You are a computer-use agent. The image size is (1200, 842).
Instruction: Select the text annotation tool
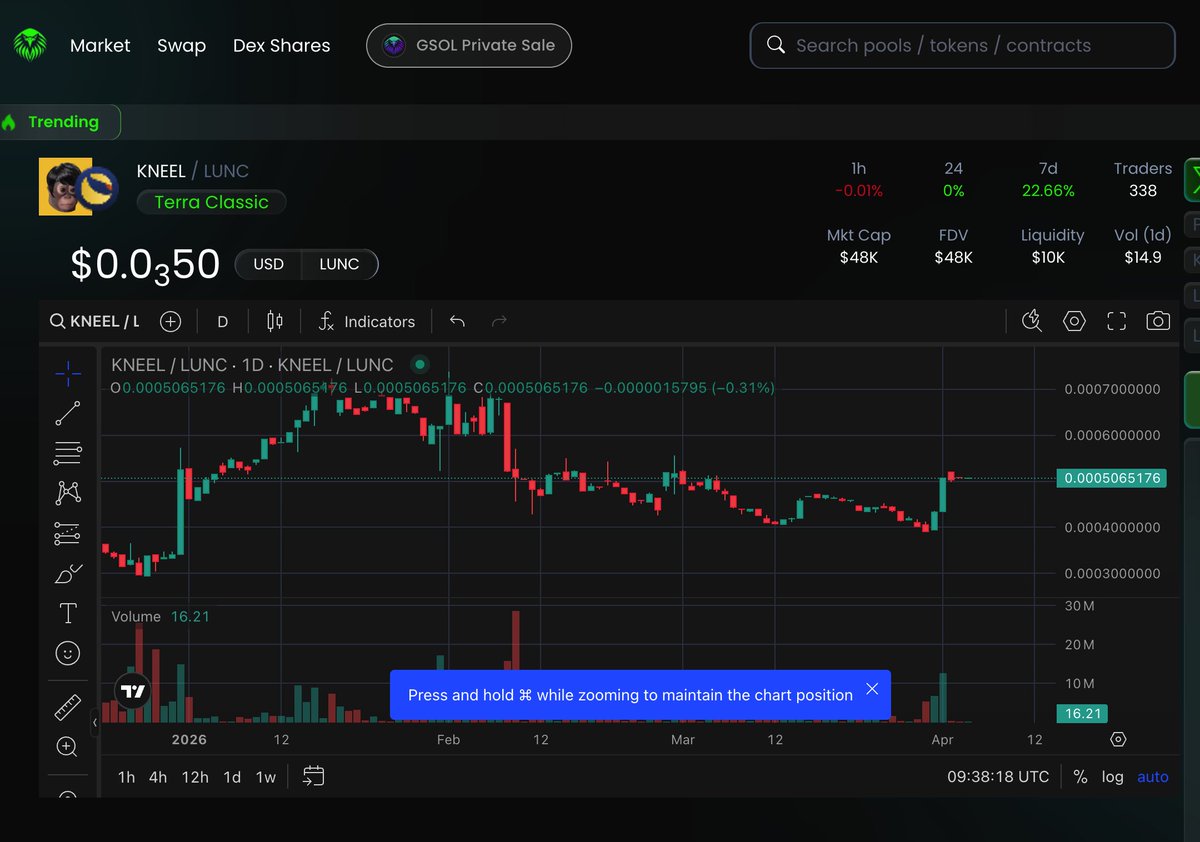[x=68, y=613]
